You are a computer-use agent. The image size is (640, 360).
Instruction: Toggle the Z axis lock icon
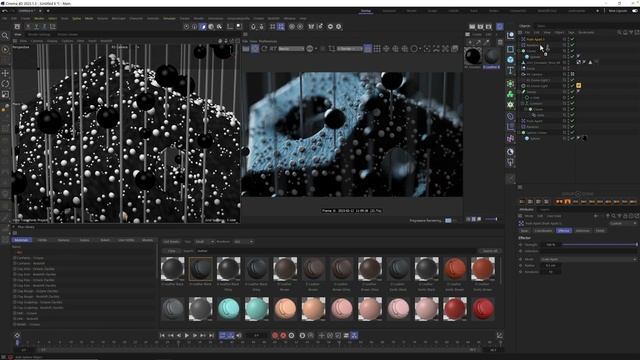click(44, 27)
